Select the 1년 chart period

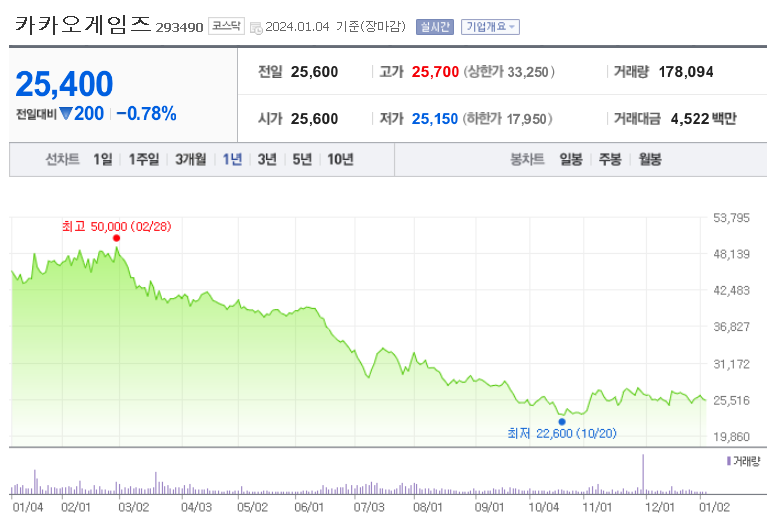coord(232,159)
